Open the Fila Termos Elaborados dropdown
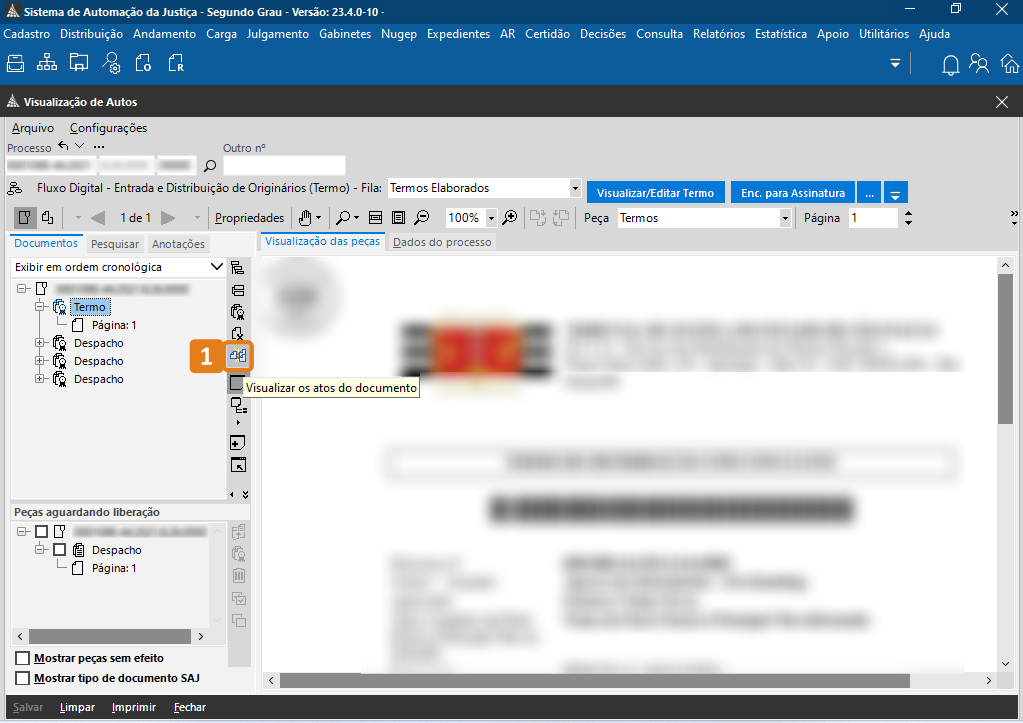The height and width of the screenshot is (723, 1023). pyautogui.click(x=575, y=188)
